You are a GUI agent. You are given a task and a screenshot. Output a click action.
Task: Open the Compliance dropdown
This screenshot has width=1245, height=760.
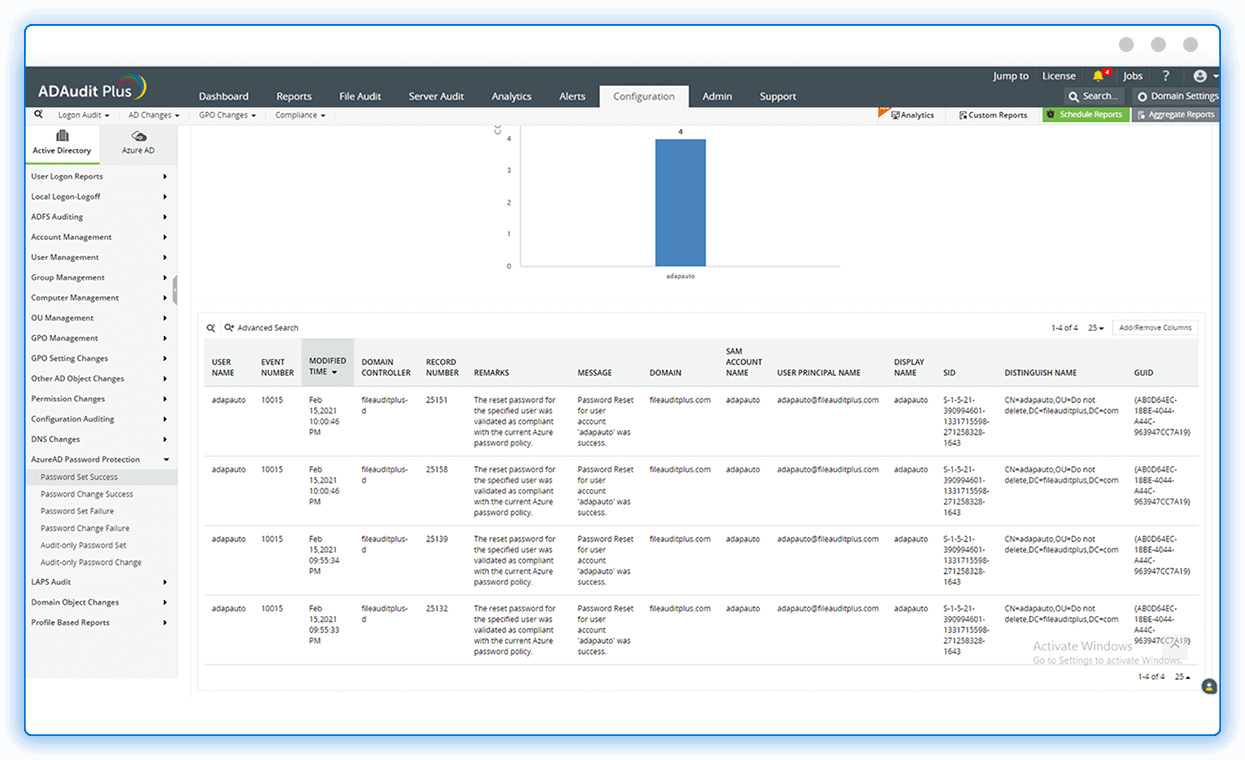click(x=300, y=115)
